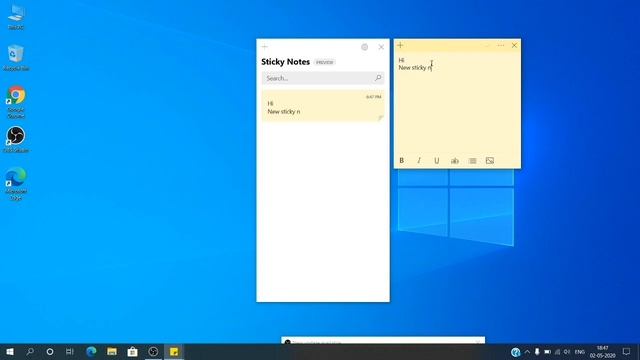Screen dimensions: 640x360
Task: Open the Windows Start menu
Action: click(x=10, y=351)
